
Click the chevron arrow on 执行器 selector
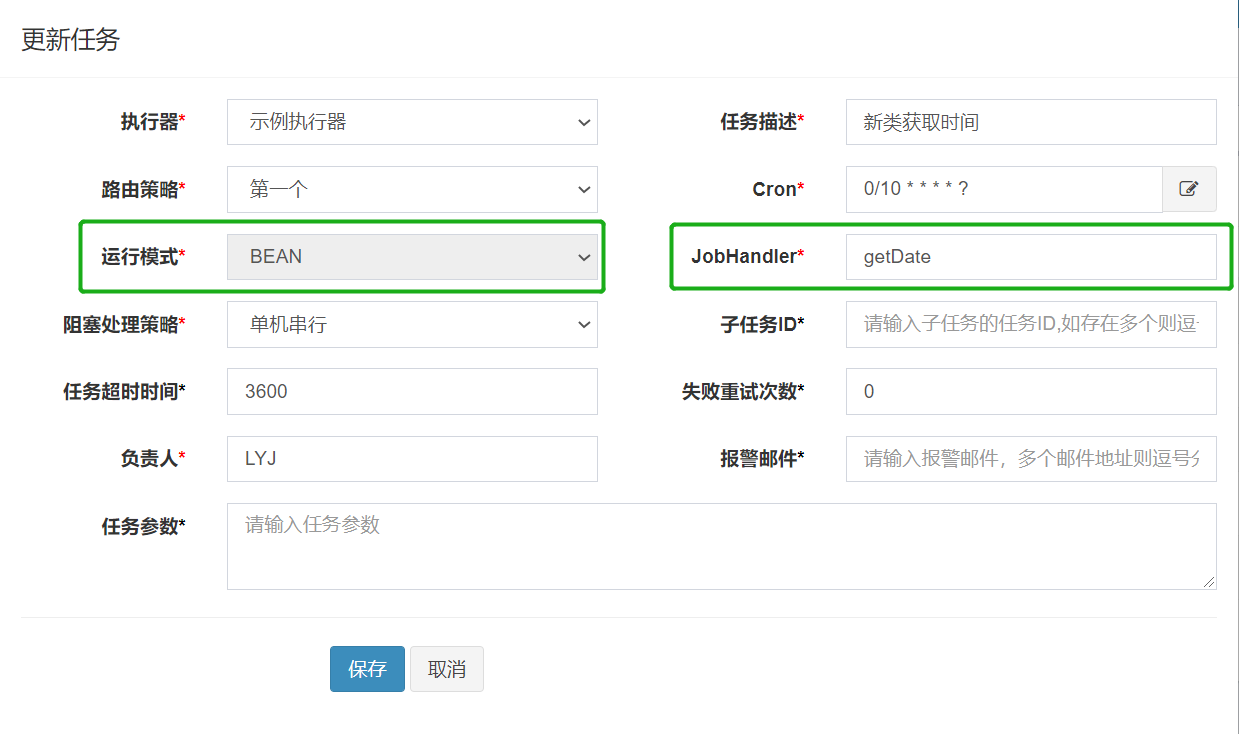(583, 122)
